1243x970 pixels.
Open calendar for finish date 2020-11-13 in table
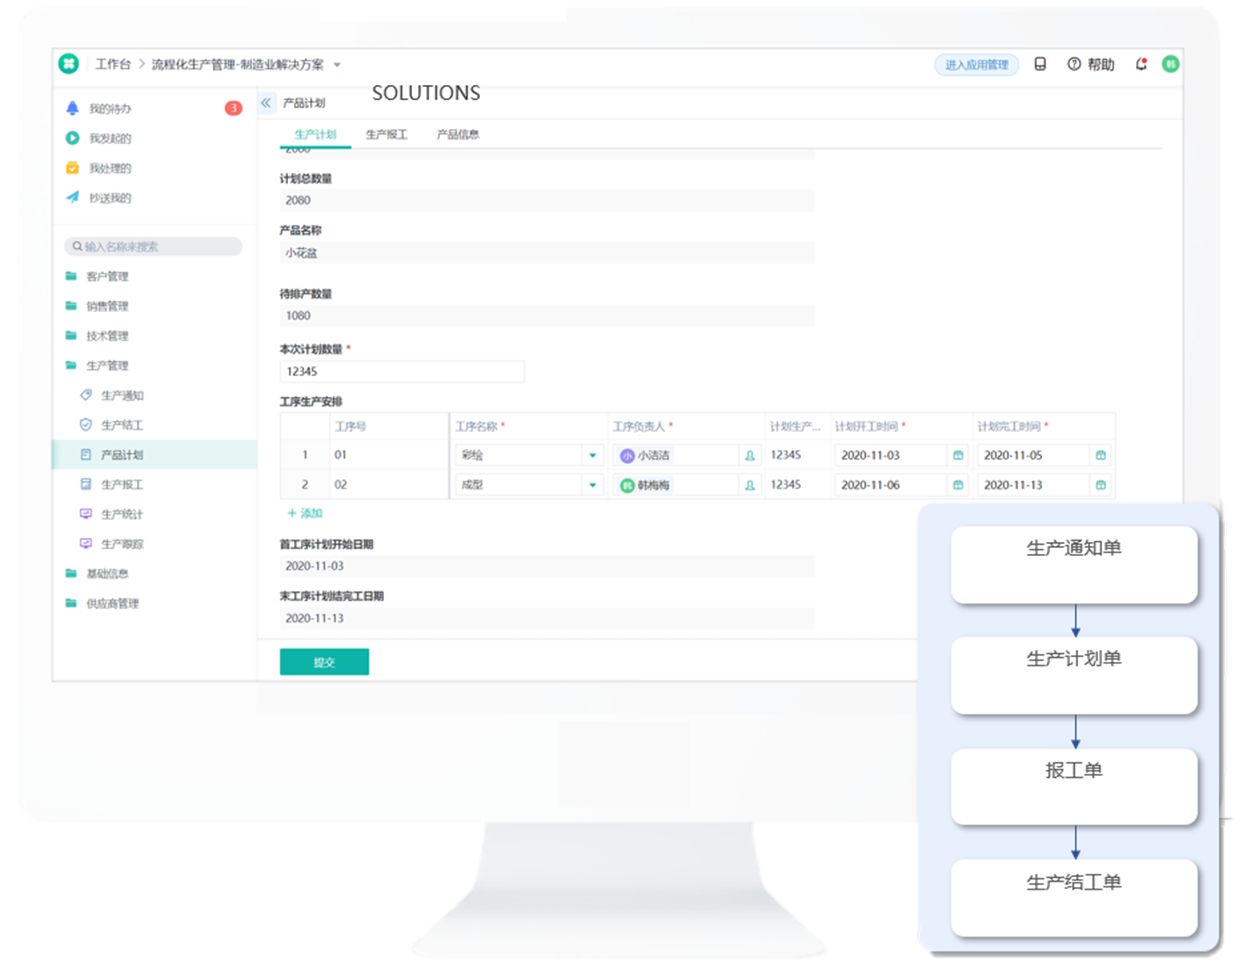point(1101,485)
